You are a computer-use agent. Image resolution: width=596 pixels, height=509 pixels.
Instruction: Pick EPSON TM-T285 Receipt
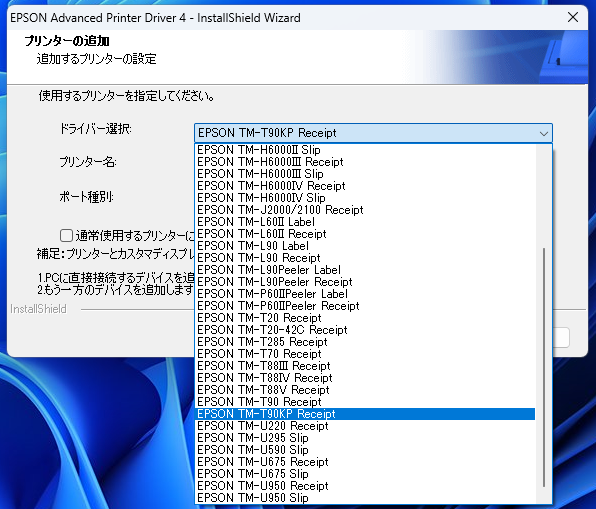point(365,342)
